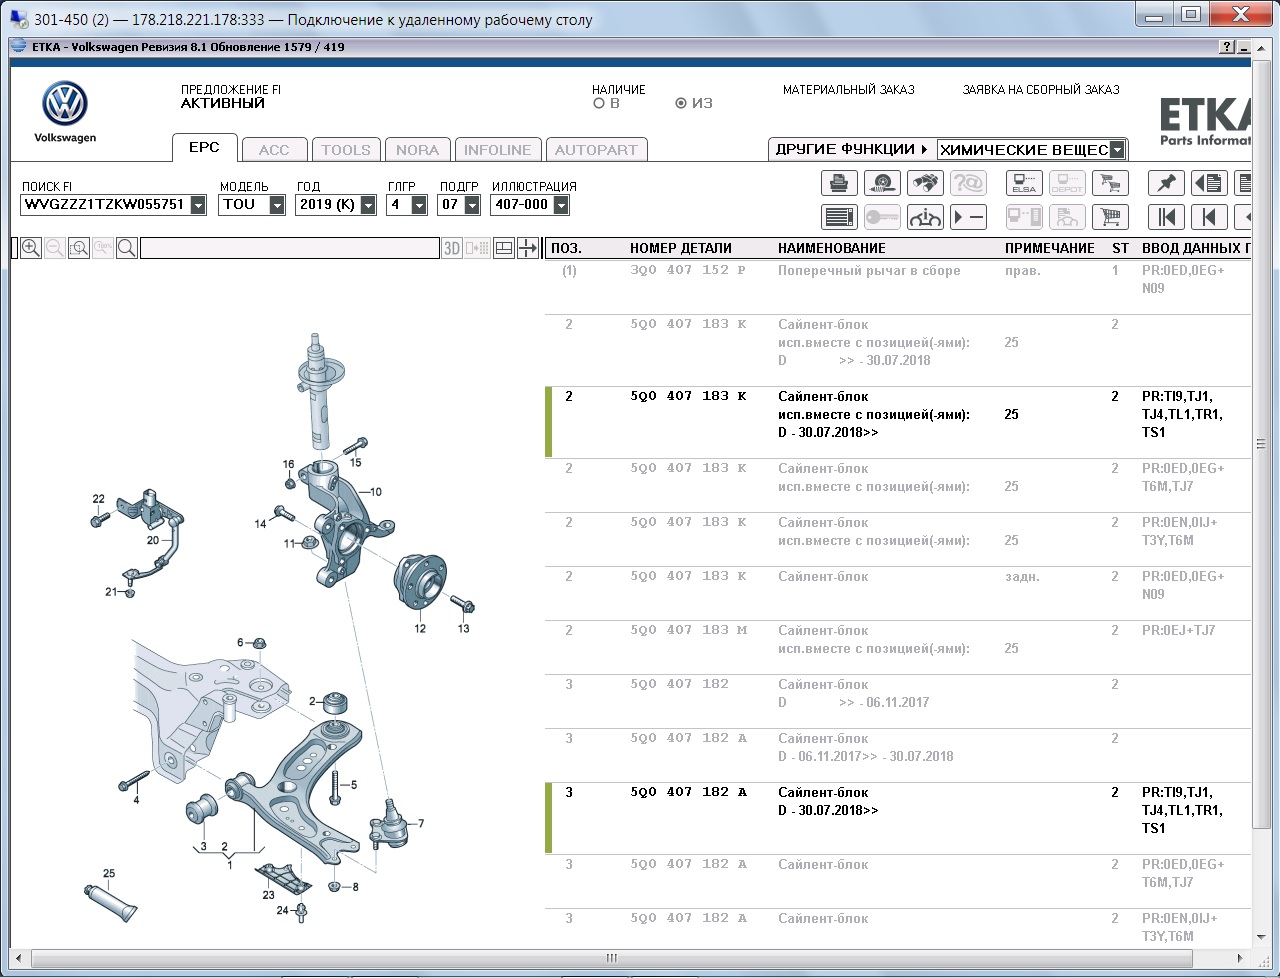The height and width of the screenshot is (978, 1280).
Task: Click the printer icon
Action: (x=840, y=183)
